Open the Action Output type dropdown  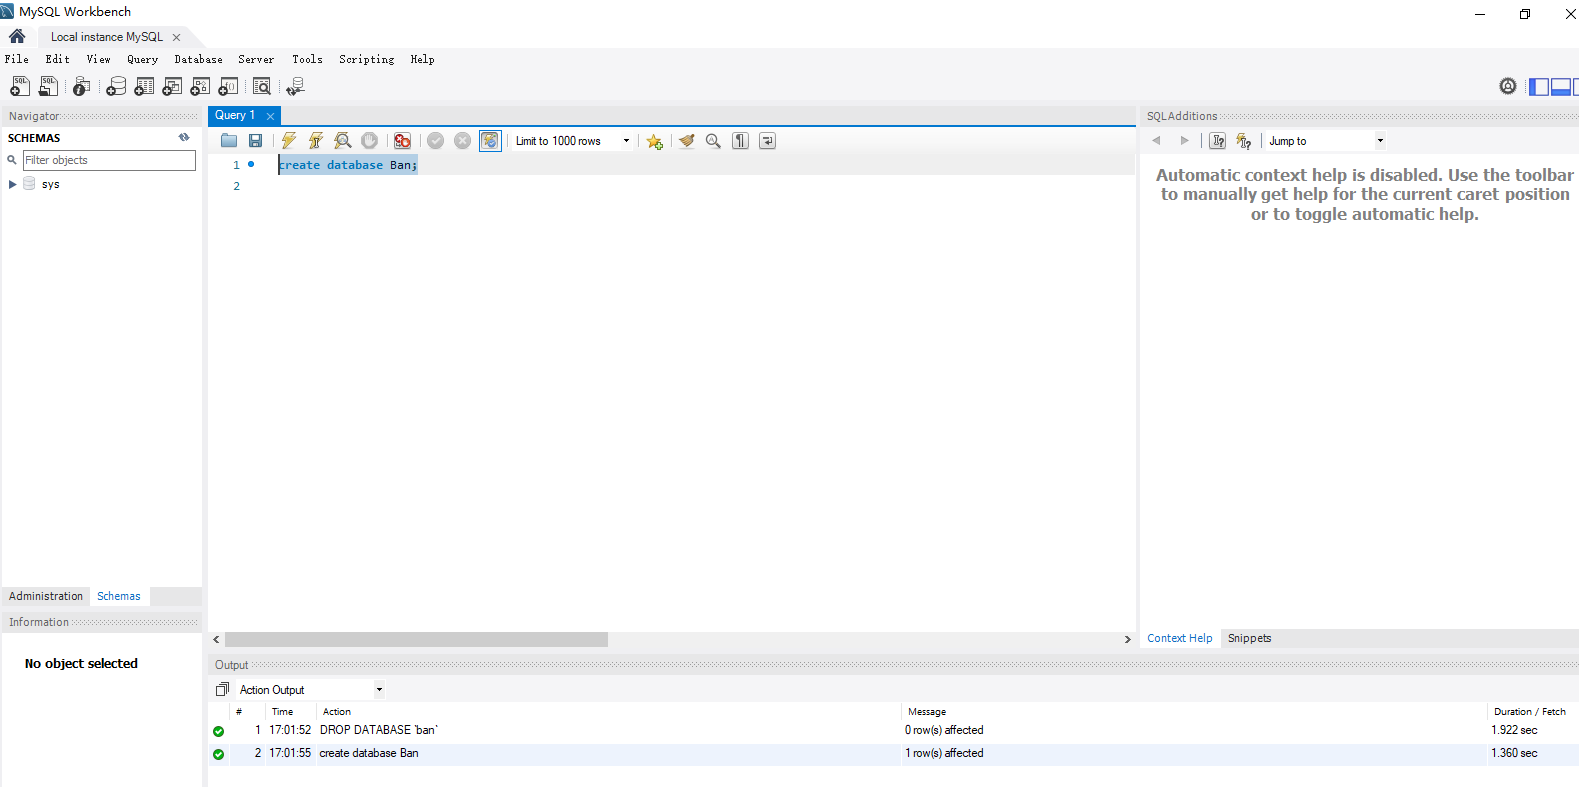(x=311, y=690)
